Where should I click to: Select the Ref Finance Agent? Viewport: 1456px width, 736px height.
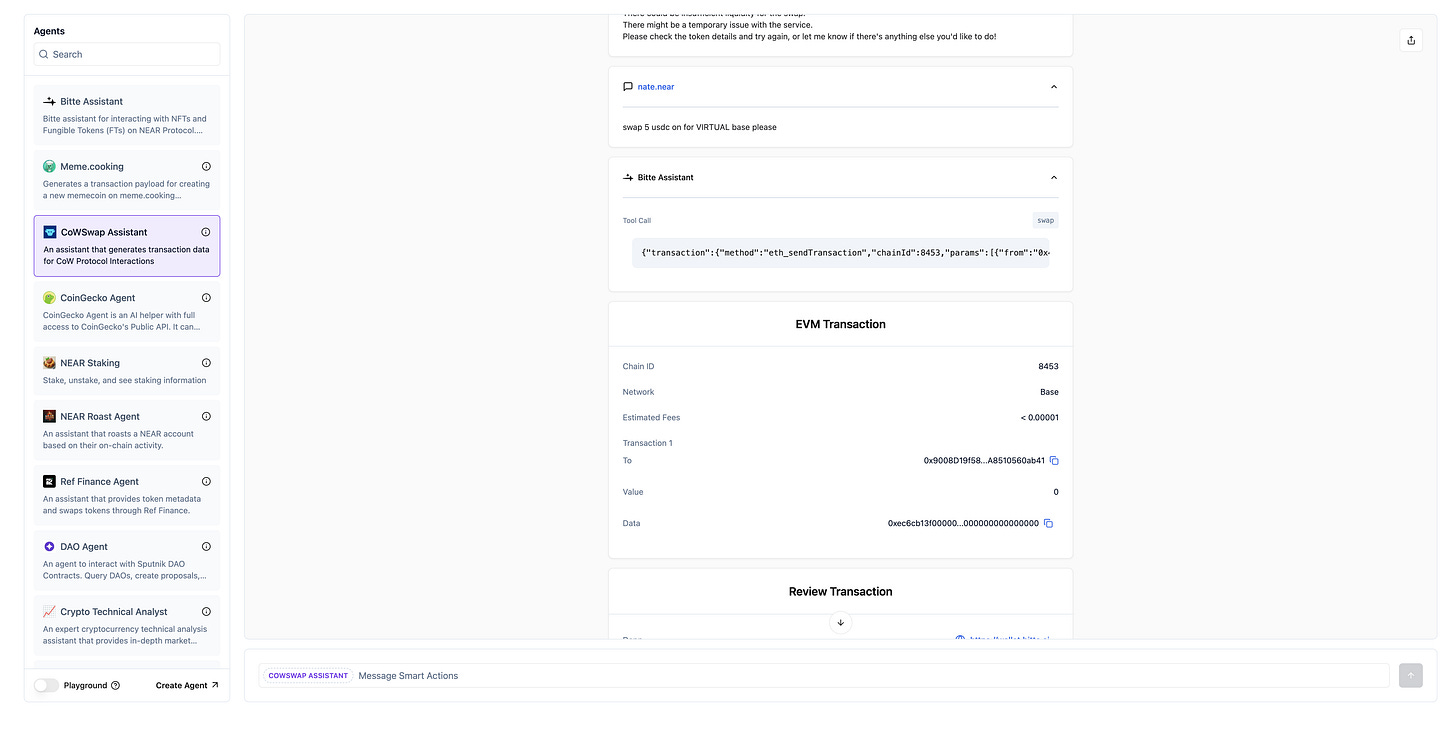pos(127,495)
